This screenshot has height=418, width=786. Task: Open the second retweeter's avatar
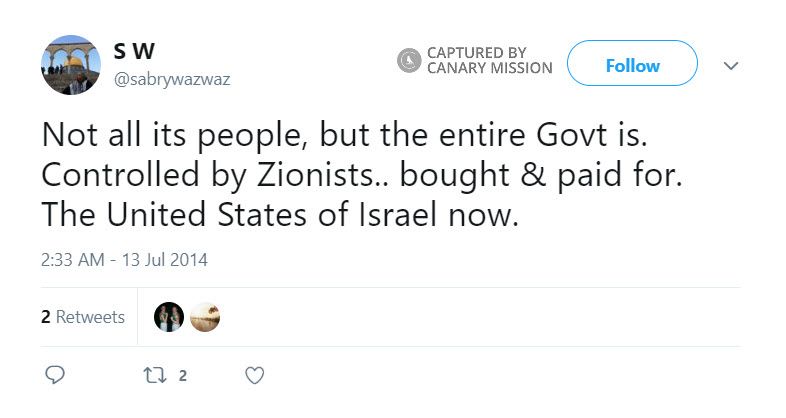click(x=204, y=317)
